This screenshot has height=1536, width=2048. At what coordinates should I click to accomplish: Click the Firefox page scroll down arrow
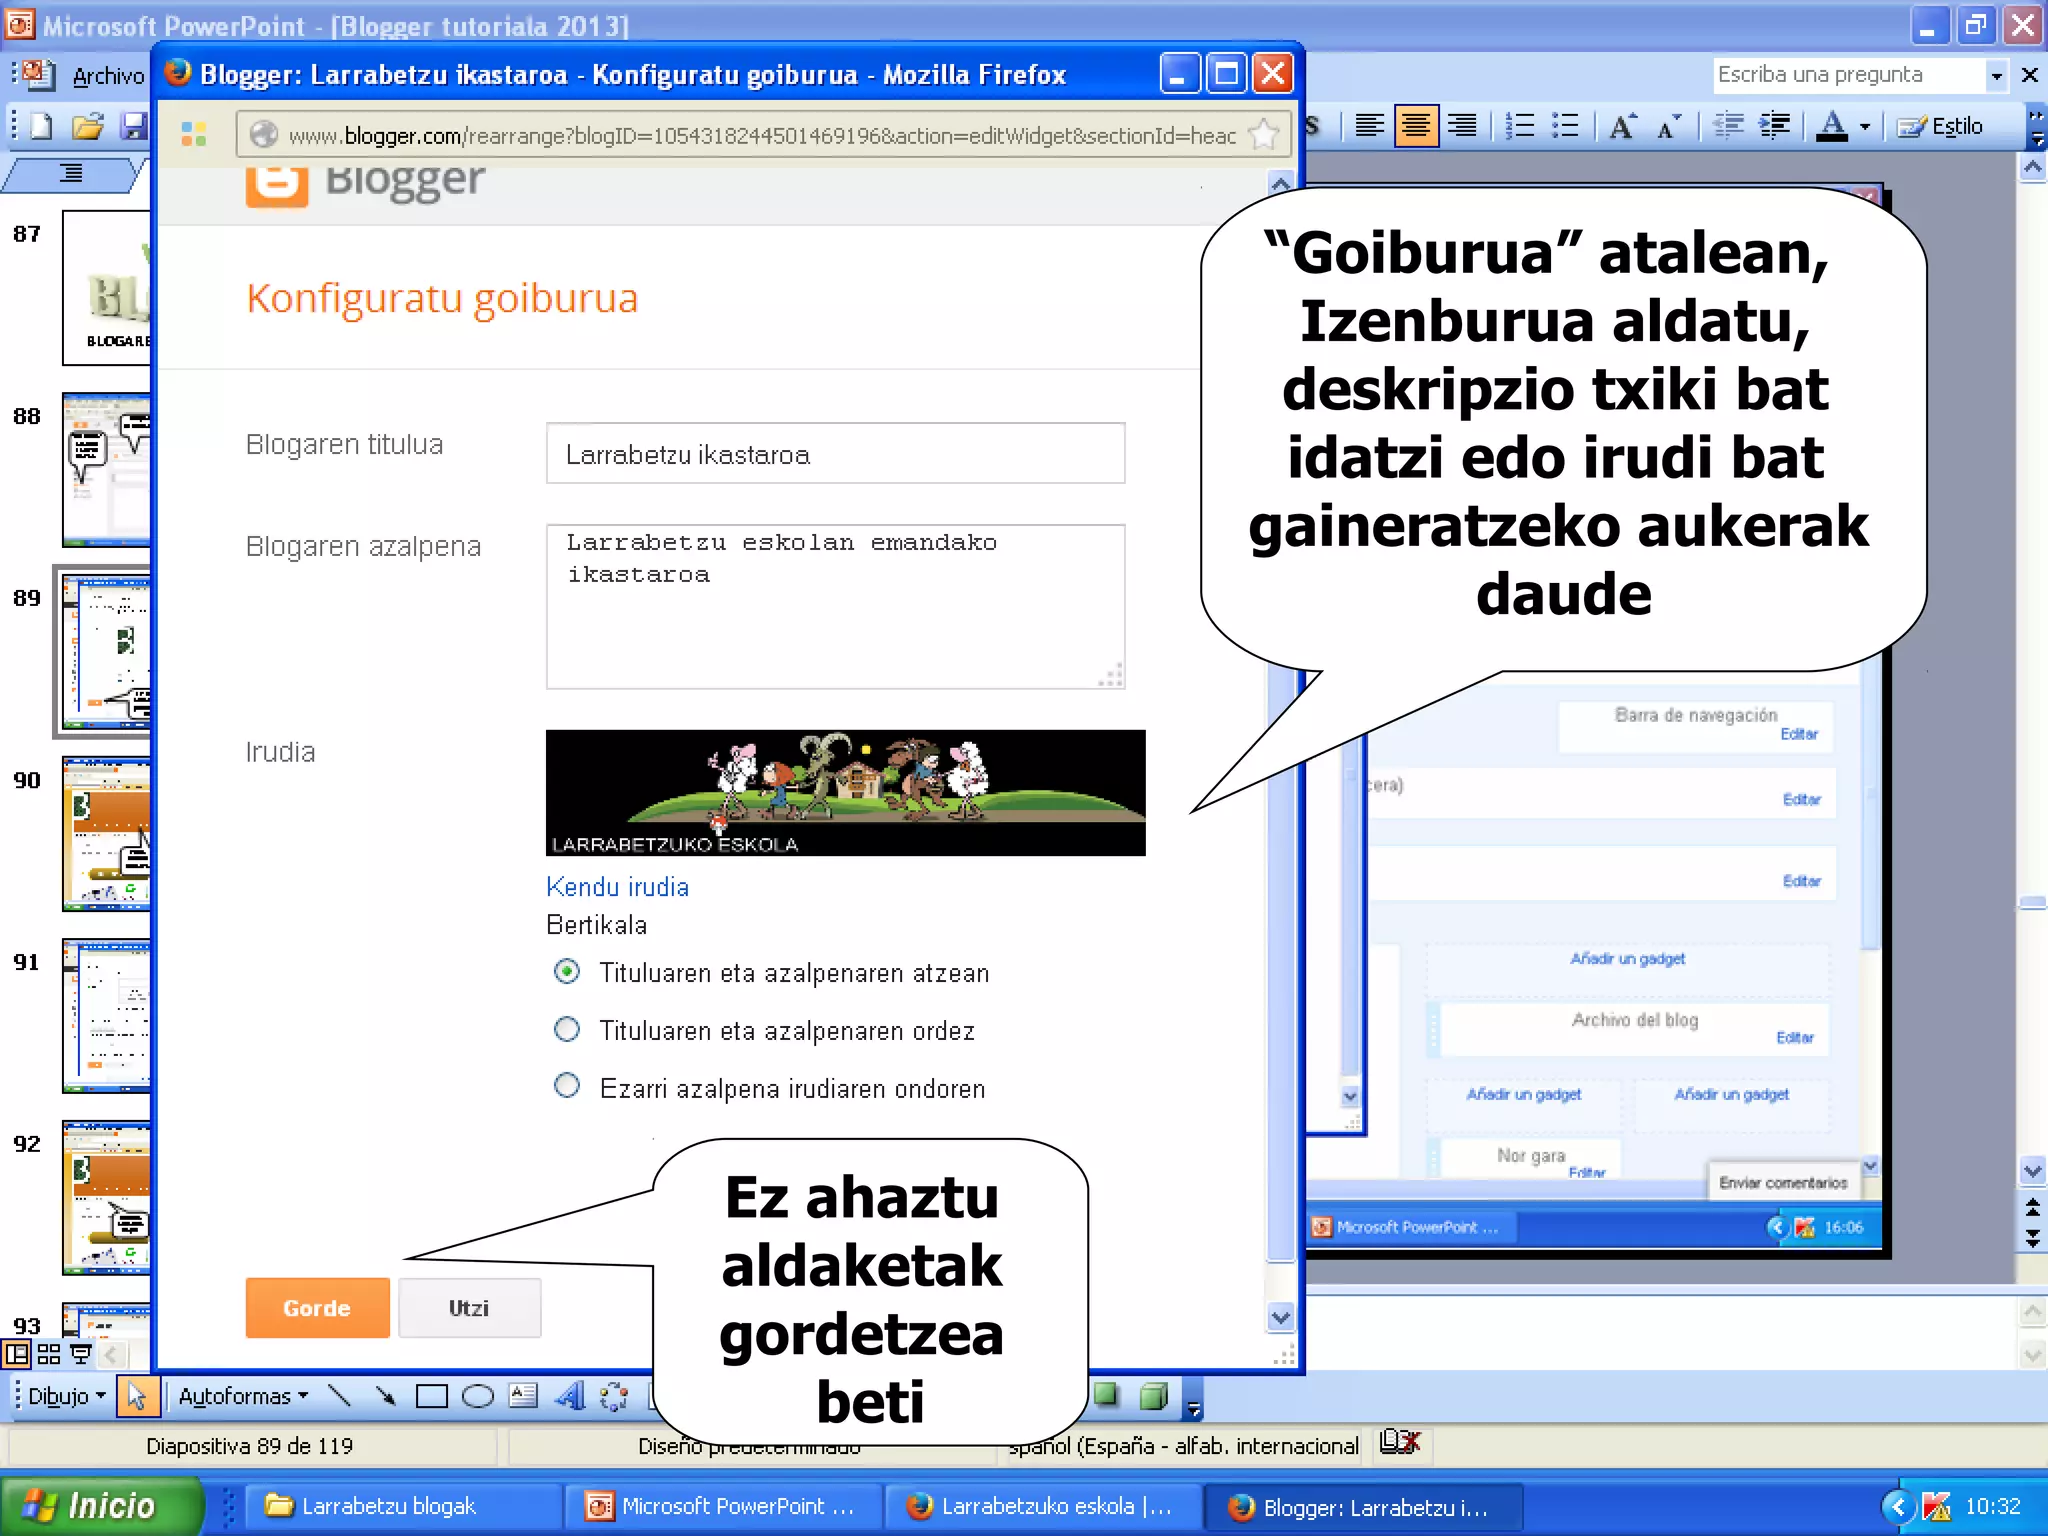click(1281, 1316)
